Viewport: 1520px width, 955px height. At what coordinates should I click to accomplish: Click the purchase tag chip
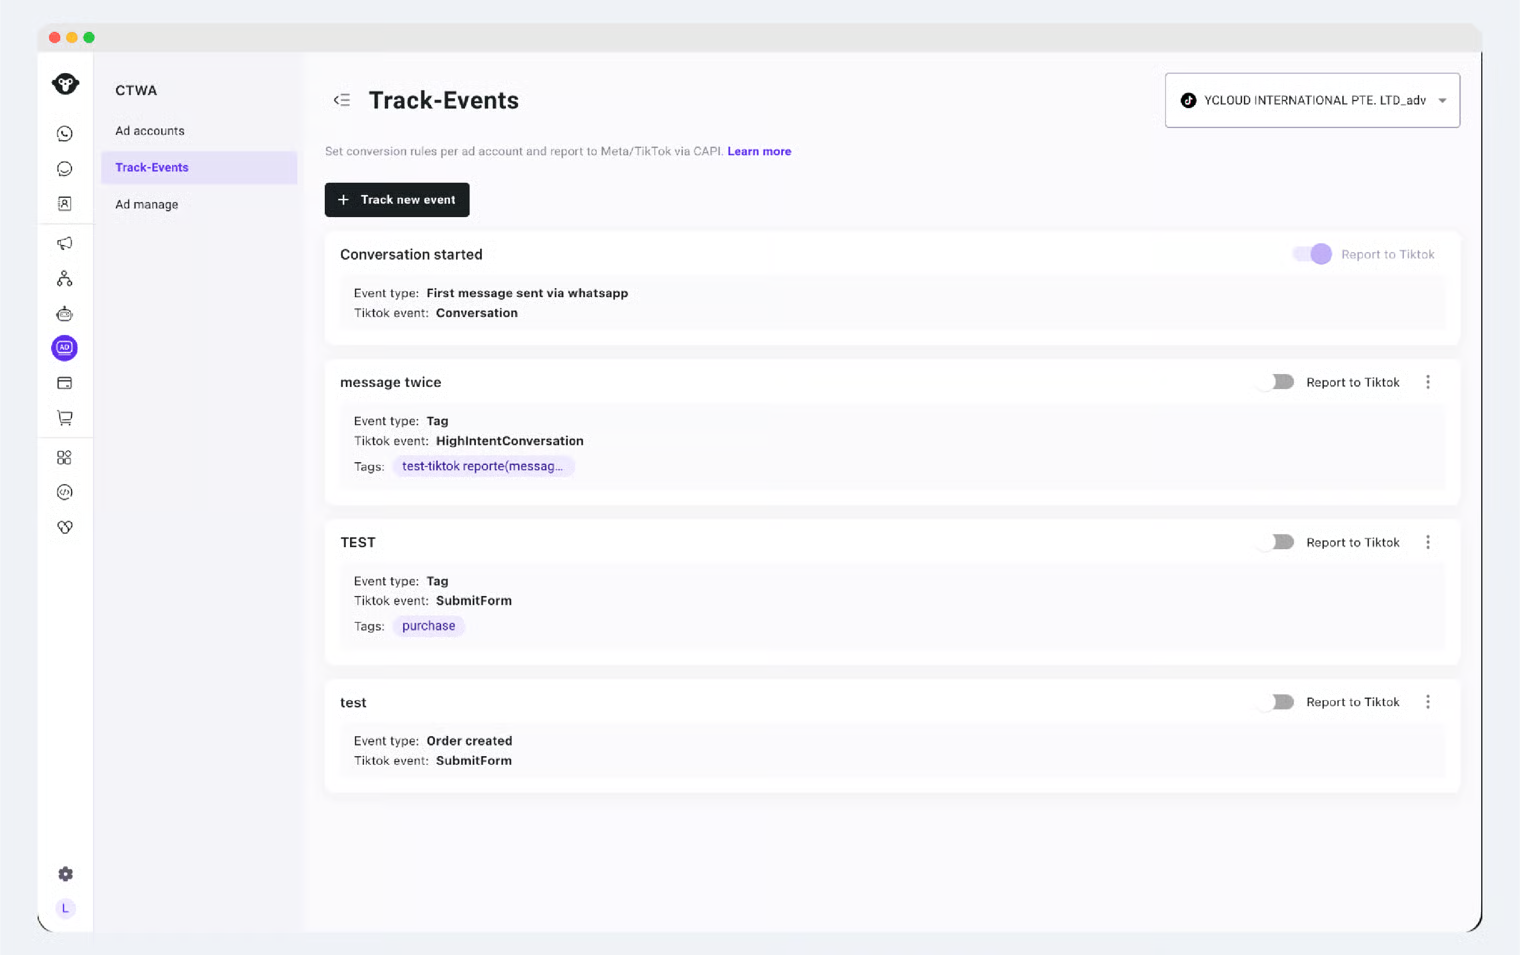point(428,626)
